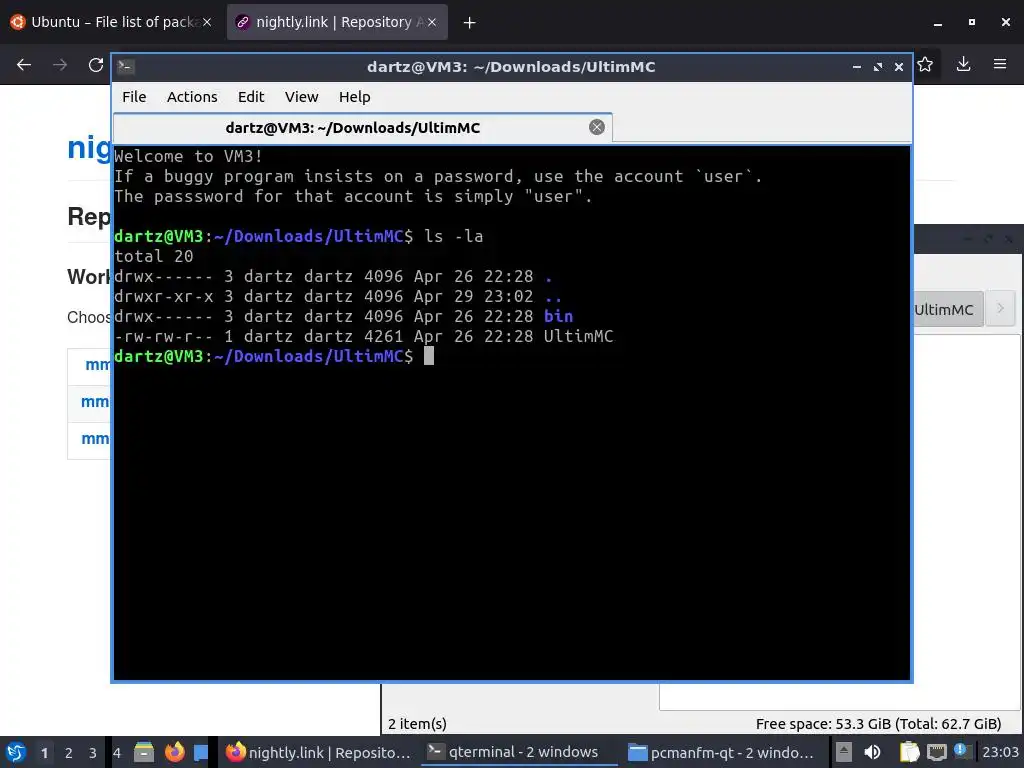Viewport: 1024px width, 768px height.
Task: Click the path bar right arrow in the file manager
Action: (x=1000, y=308)
